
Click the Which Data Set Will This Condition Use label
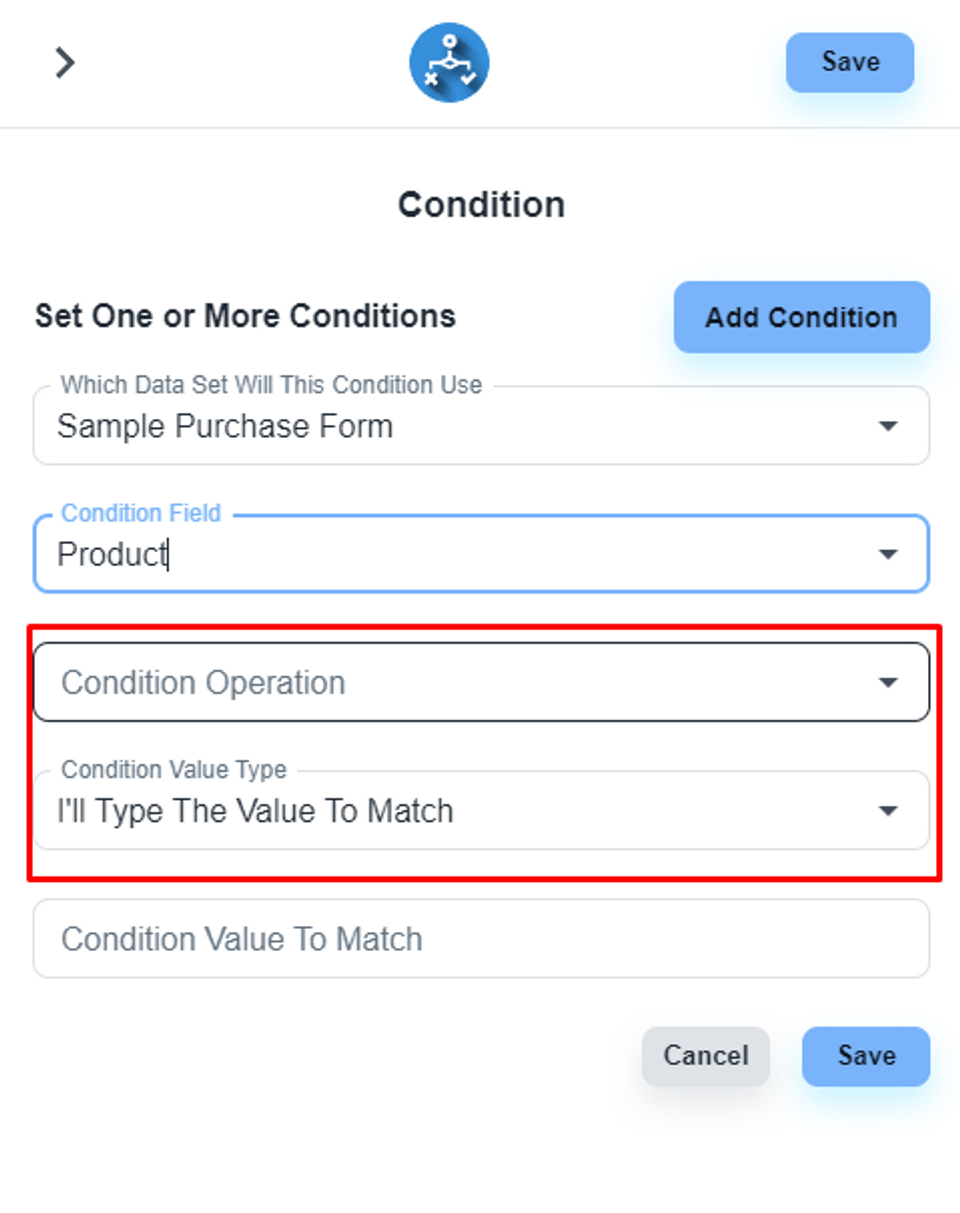click(271, 385)
